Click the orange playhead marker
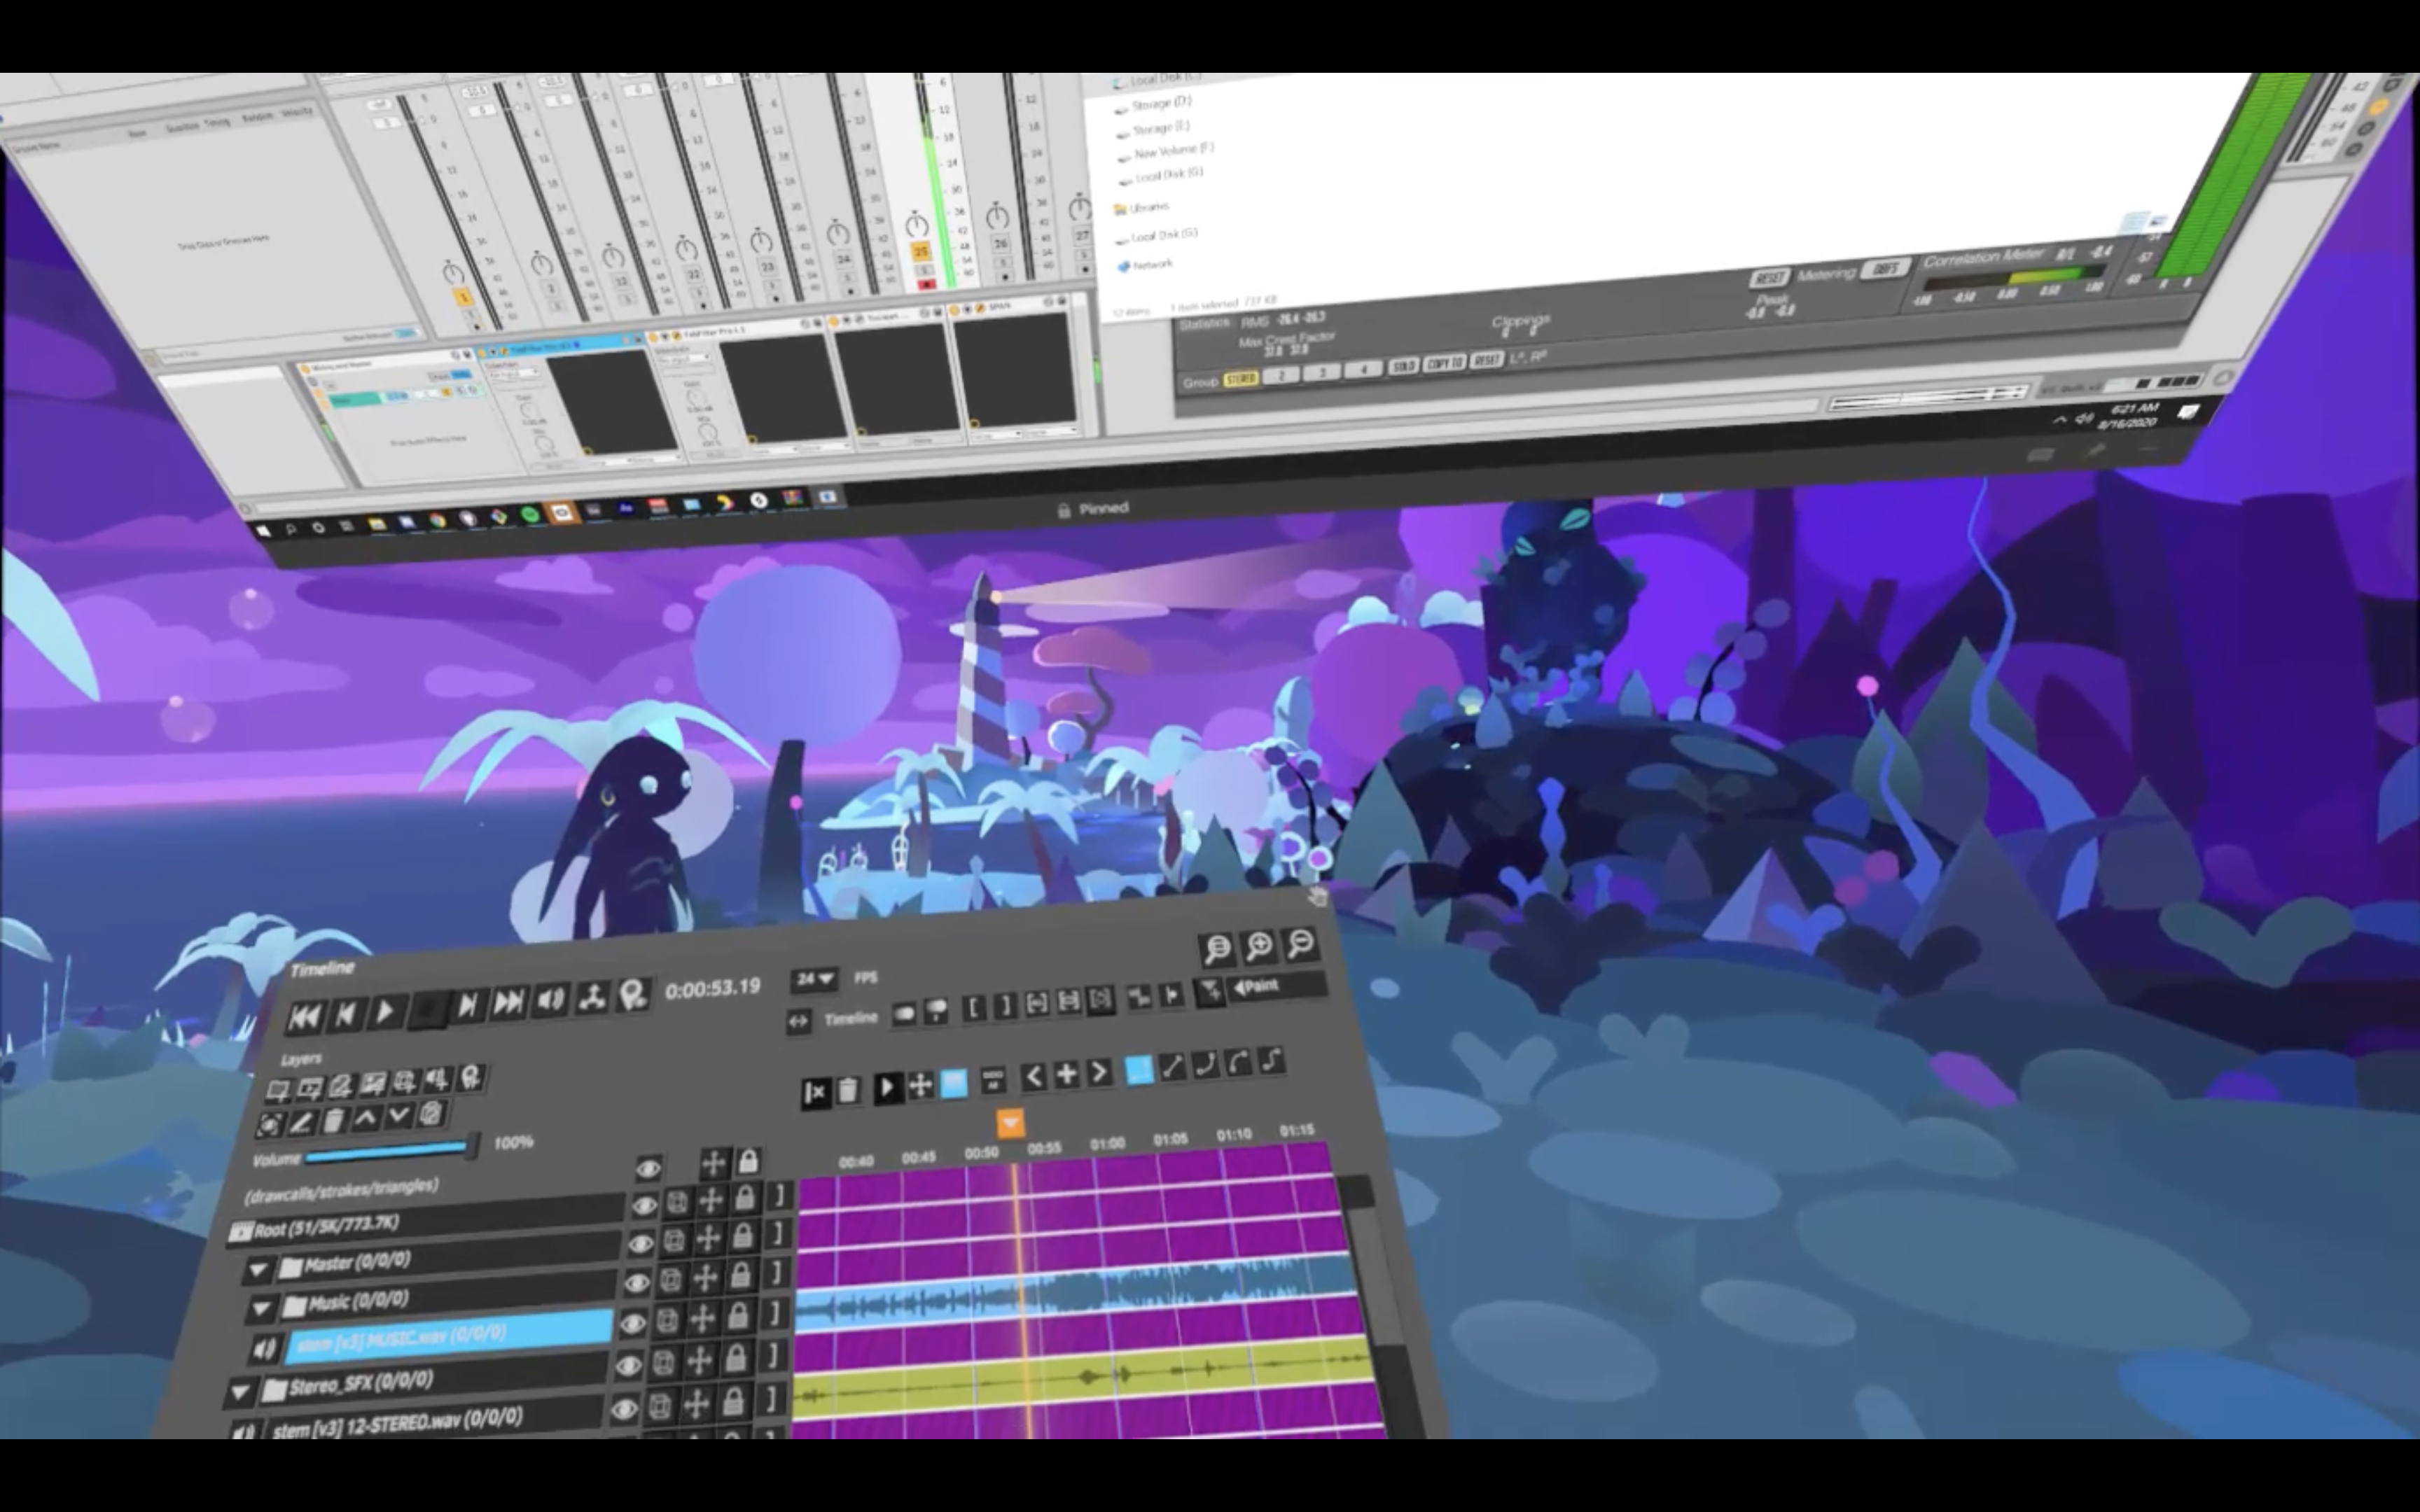The width and height of the screenshot is (2420, 1512). (1010, 1124)
